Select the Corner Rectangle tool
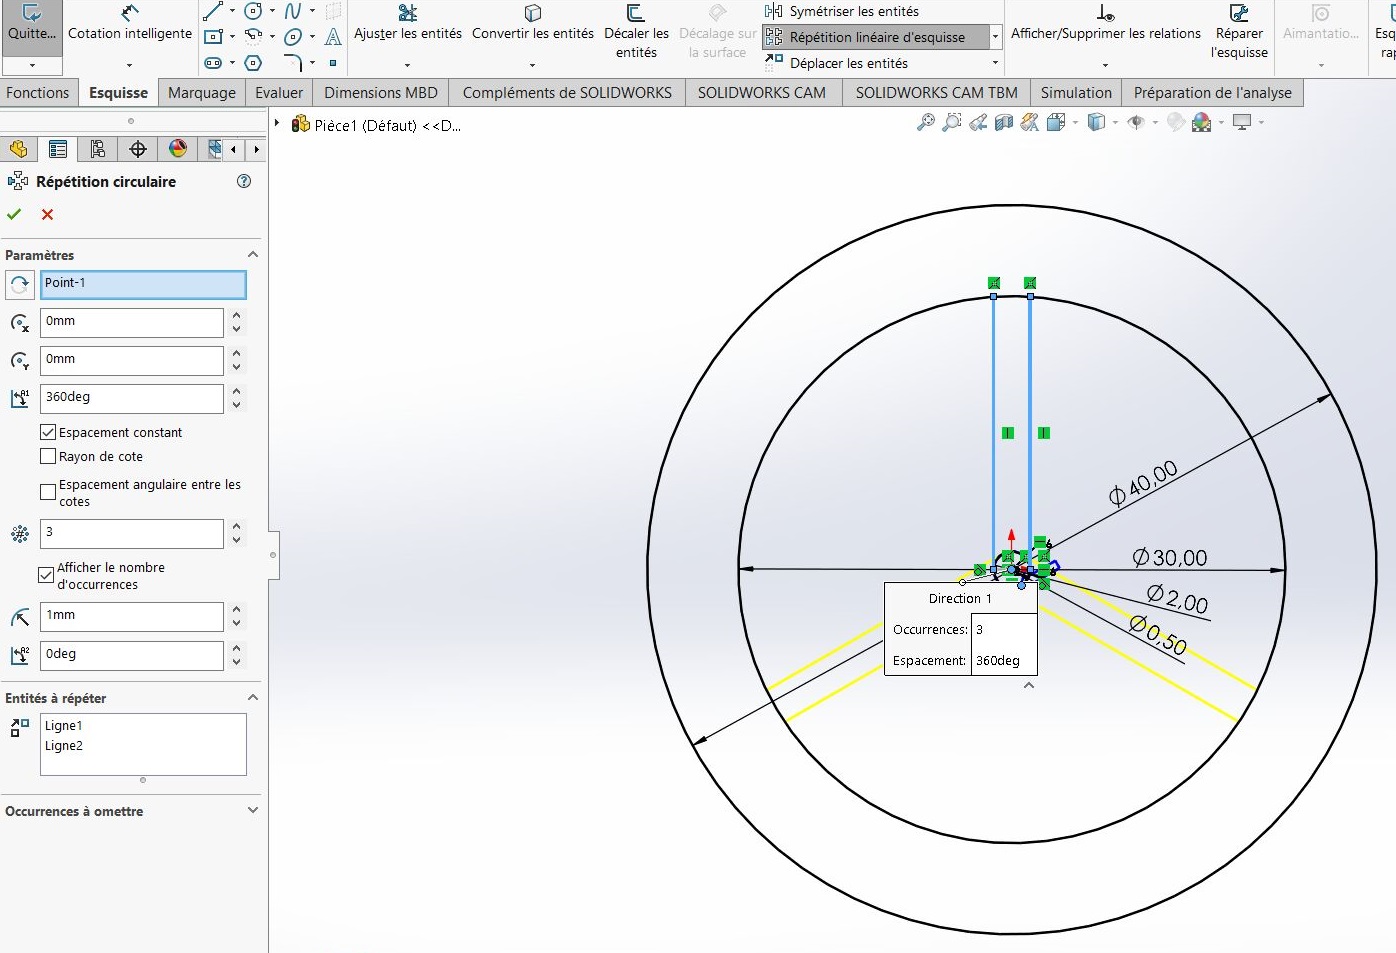 pos(213,37)
